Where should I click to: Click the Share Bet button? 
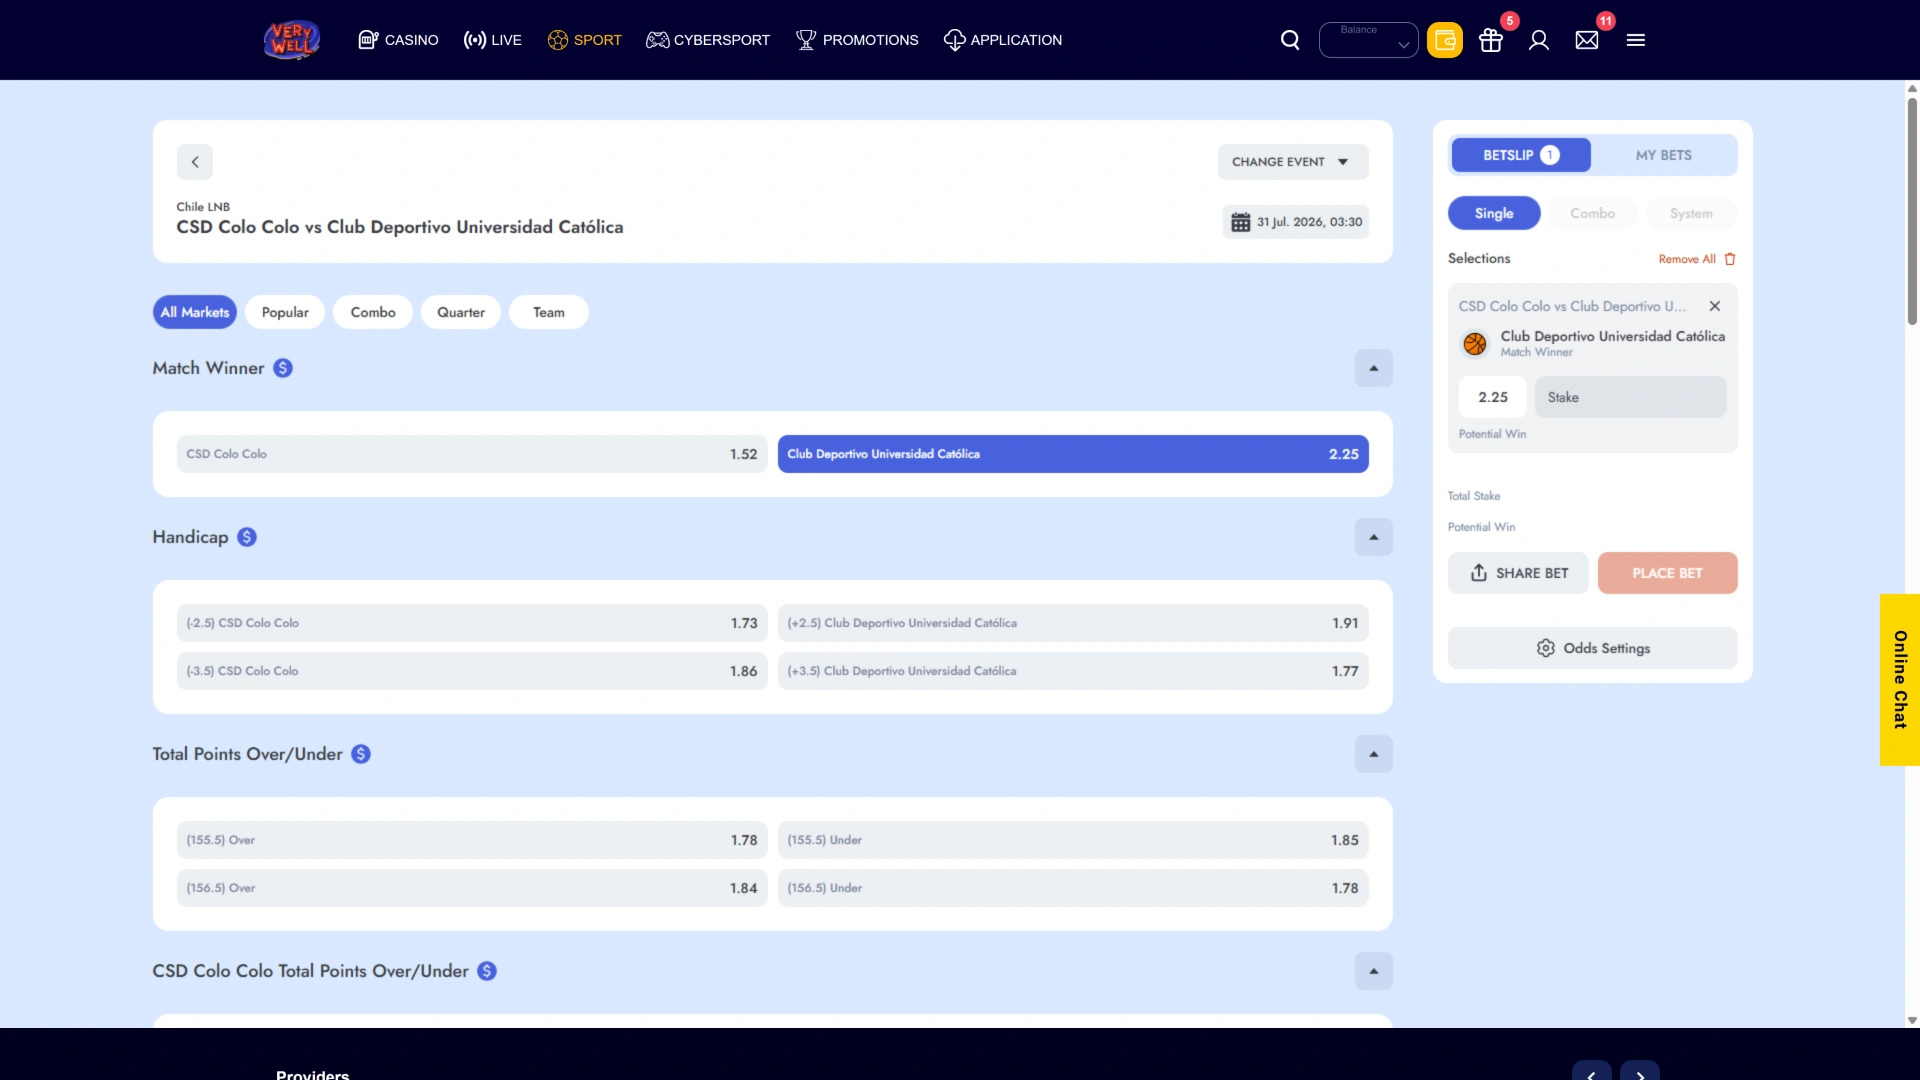click(x=1518, y=573)
